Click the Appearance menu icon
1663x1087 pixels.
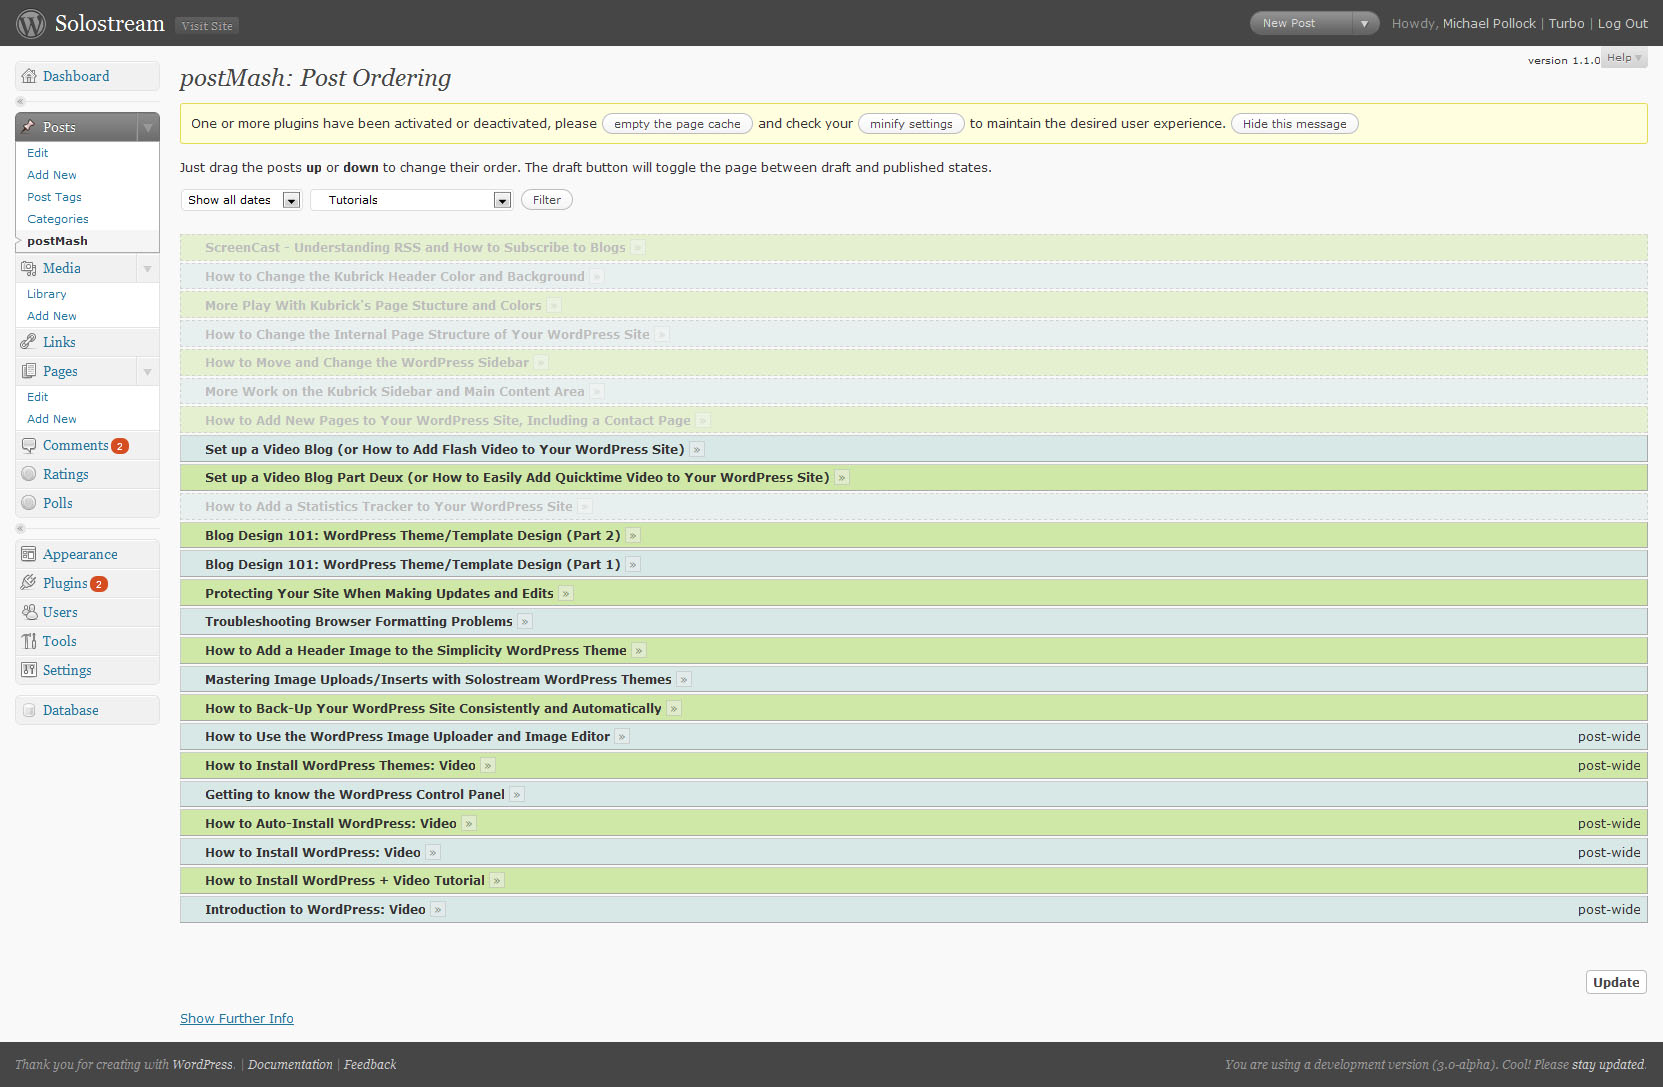[29, 554]
